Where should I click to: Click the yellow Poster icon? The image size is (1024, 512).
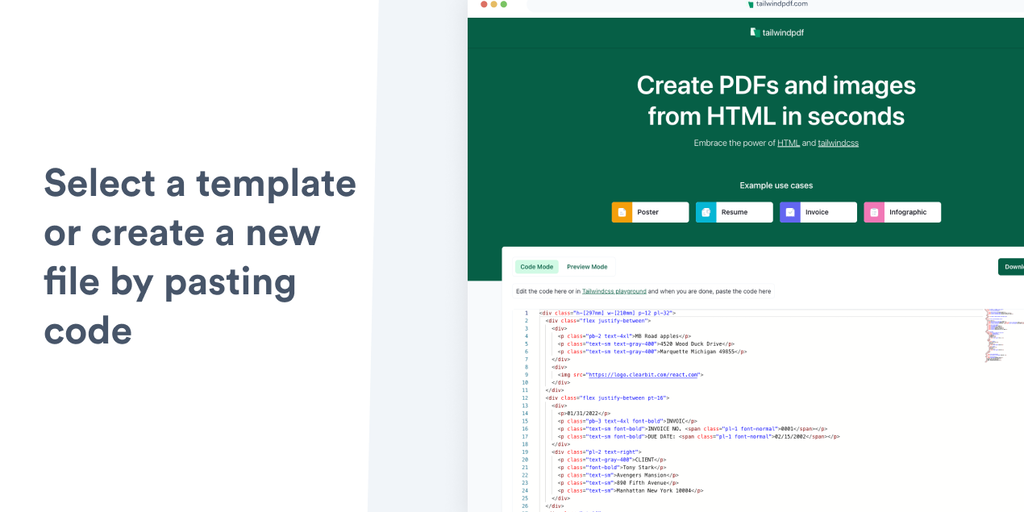point(622,212)
